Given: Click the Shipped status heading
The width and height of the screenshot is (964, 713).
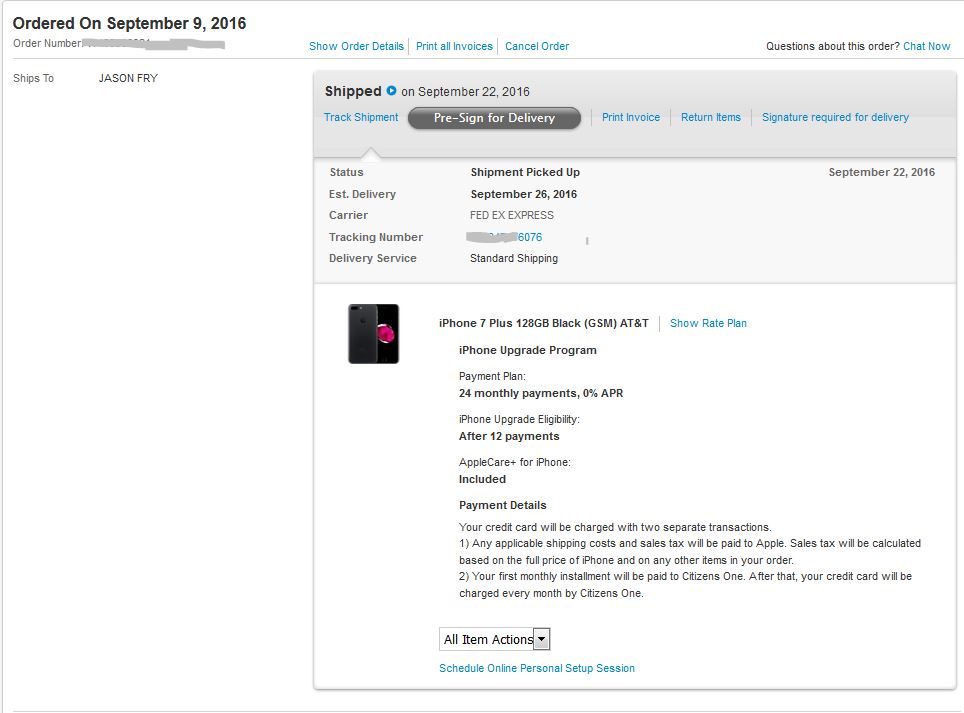Looking at the screenshot, I should [353, 91].
